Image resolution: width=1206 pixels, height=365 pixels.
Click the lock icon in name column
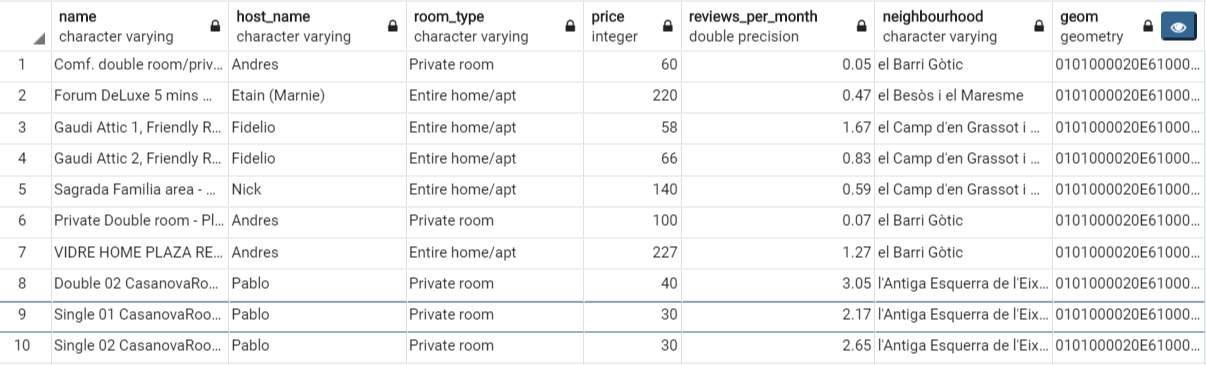(215, 27)
